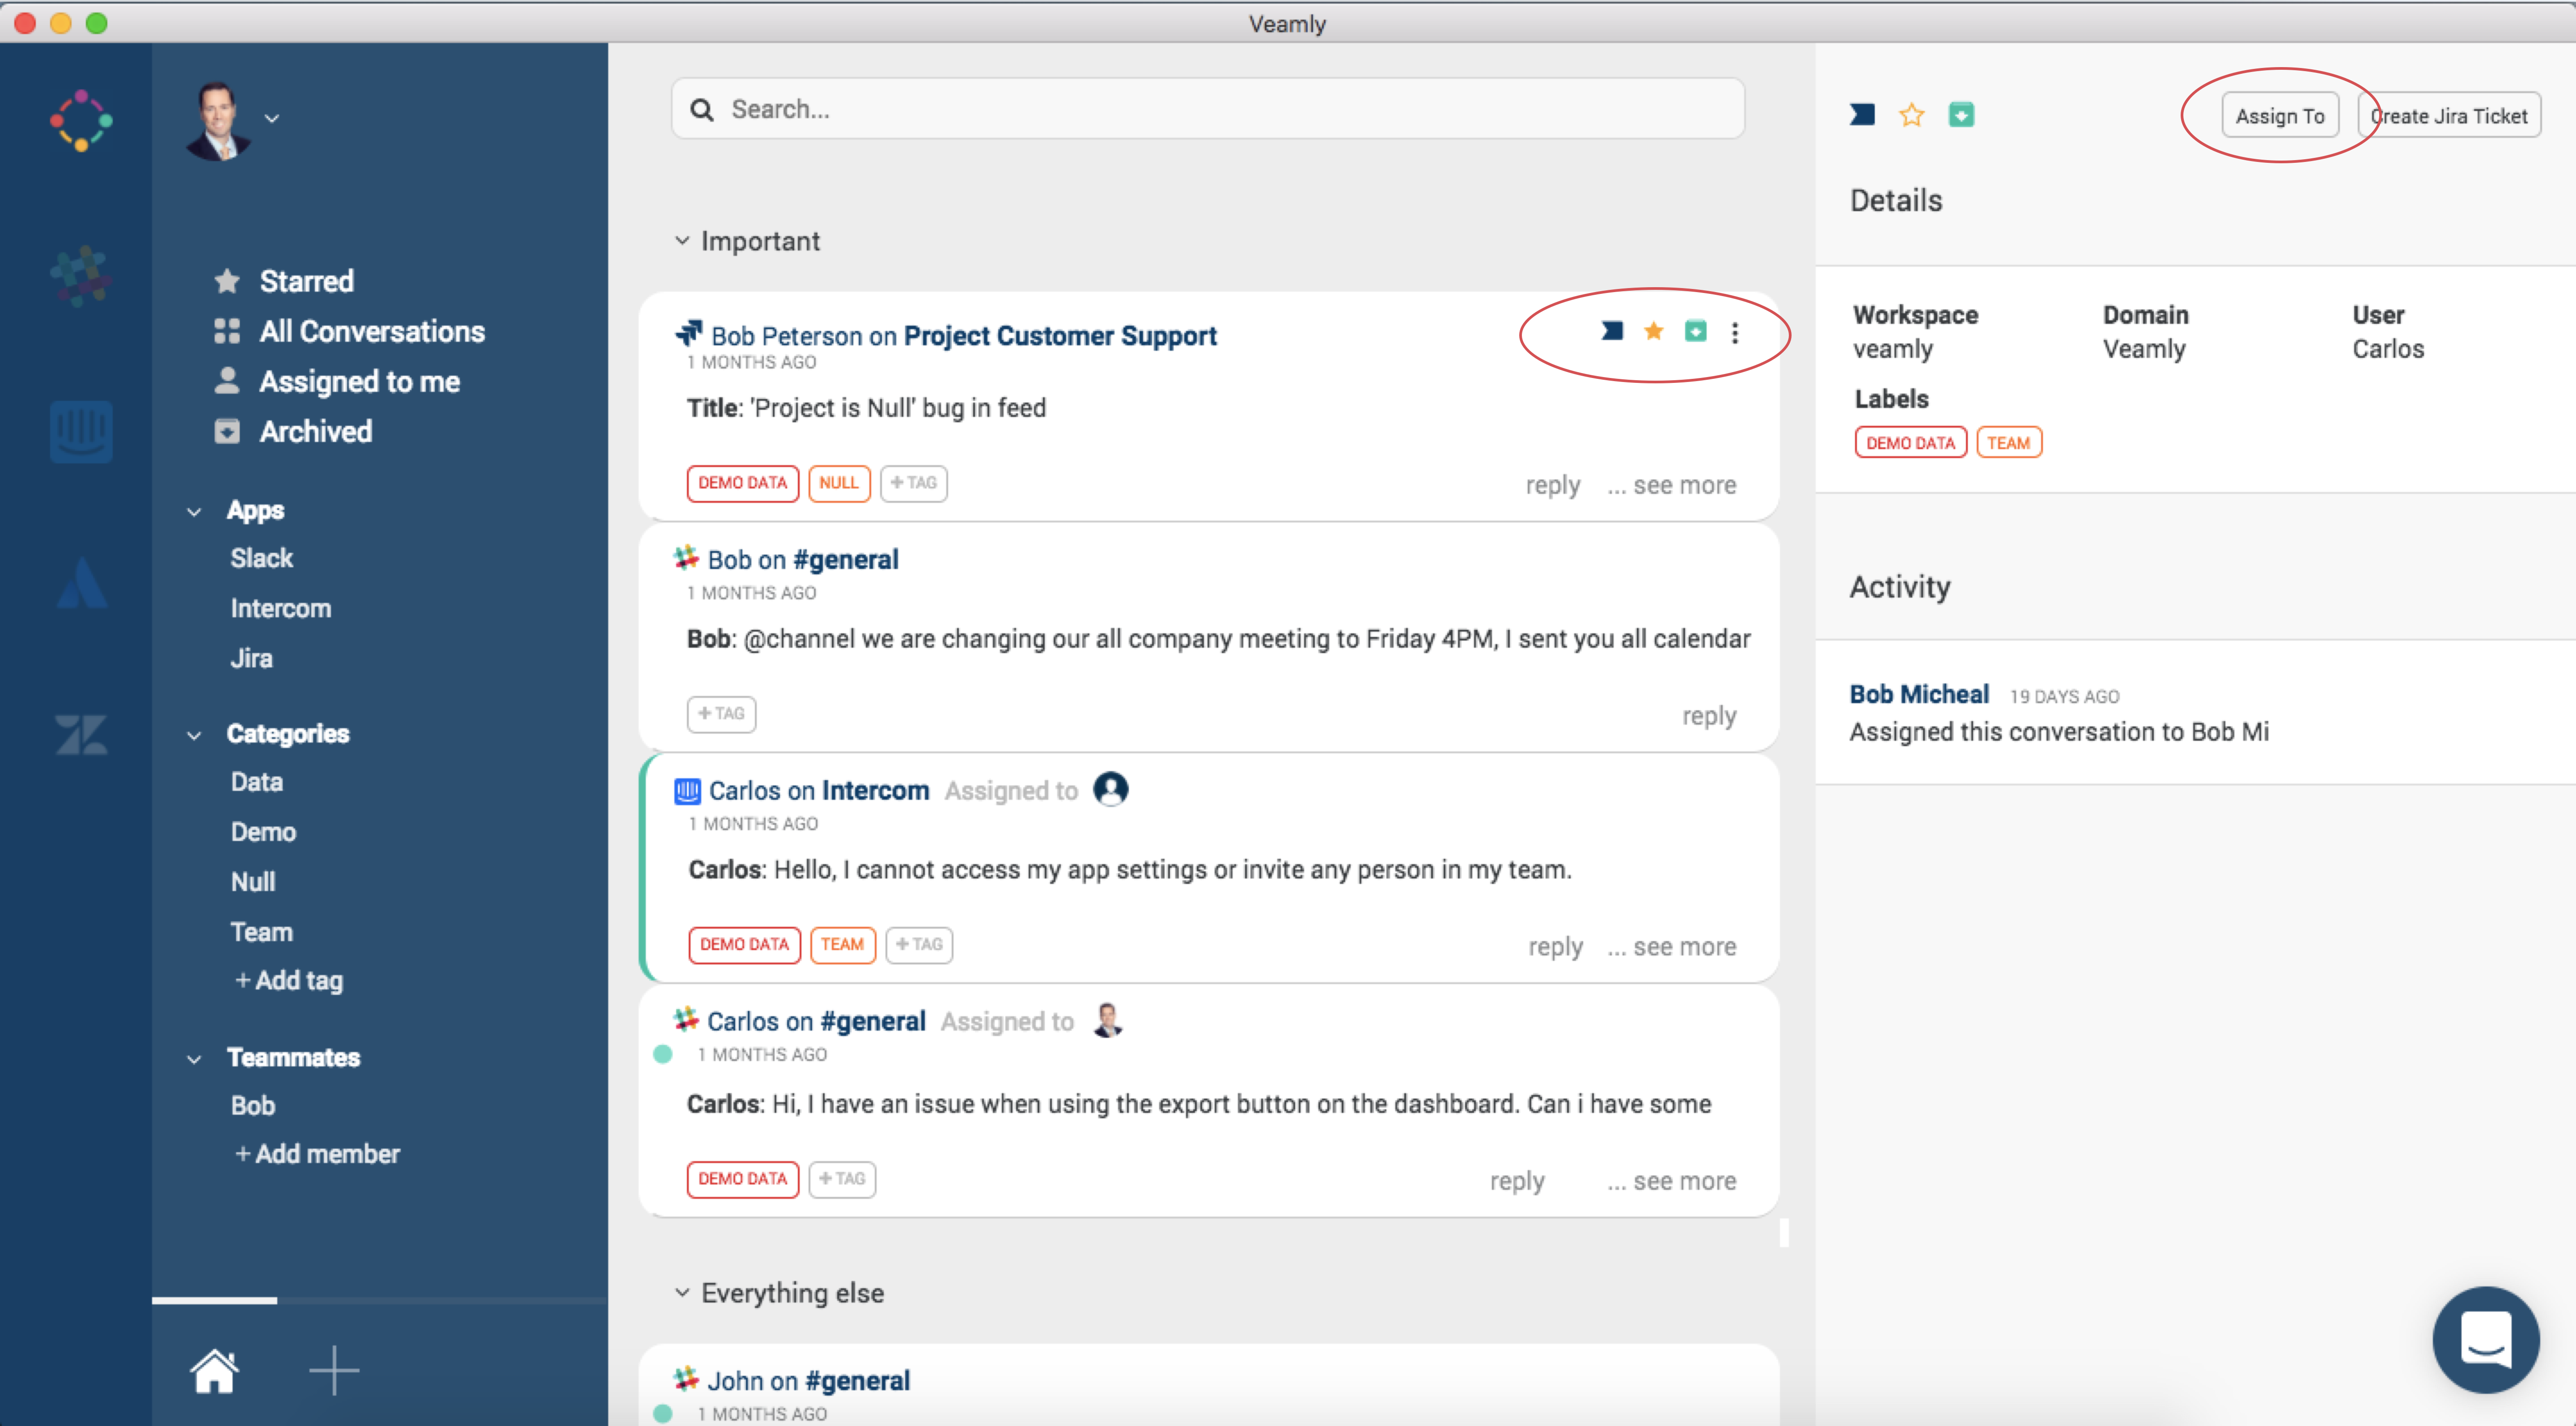Toggle flag icon in Details panel
Image resolution: width=2576 pixels, height=1426 pixels.
pyautogui.click(x=1862, y=115)
